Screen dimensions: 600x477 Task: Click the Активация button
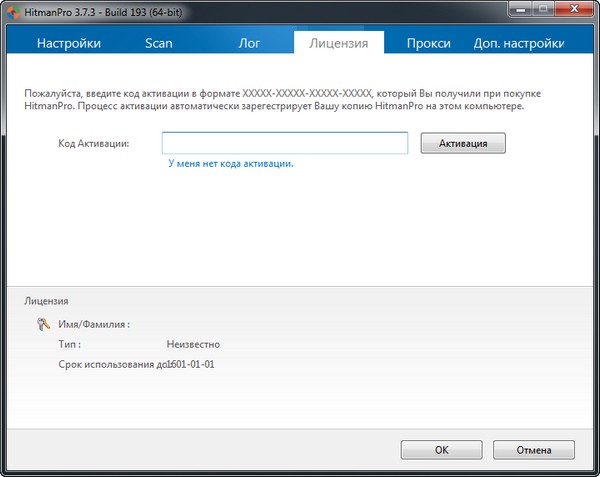[x=463, y=143]
